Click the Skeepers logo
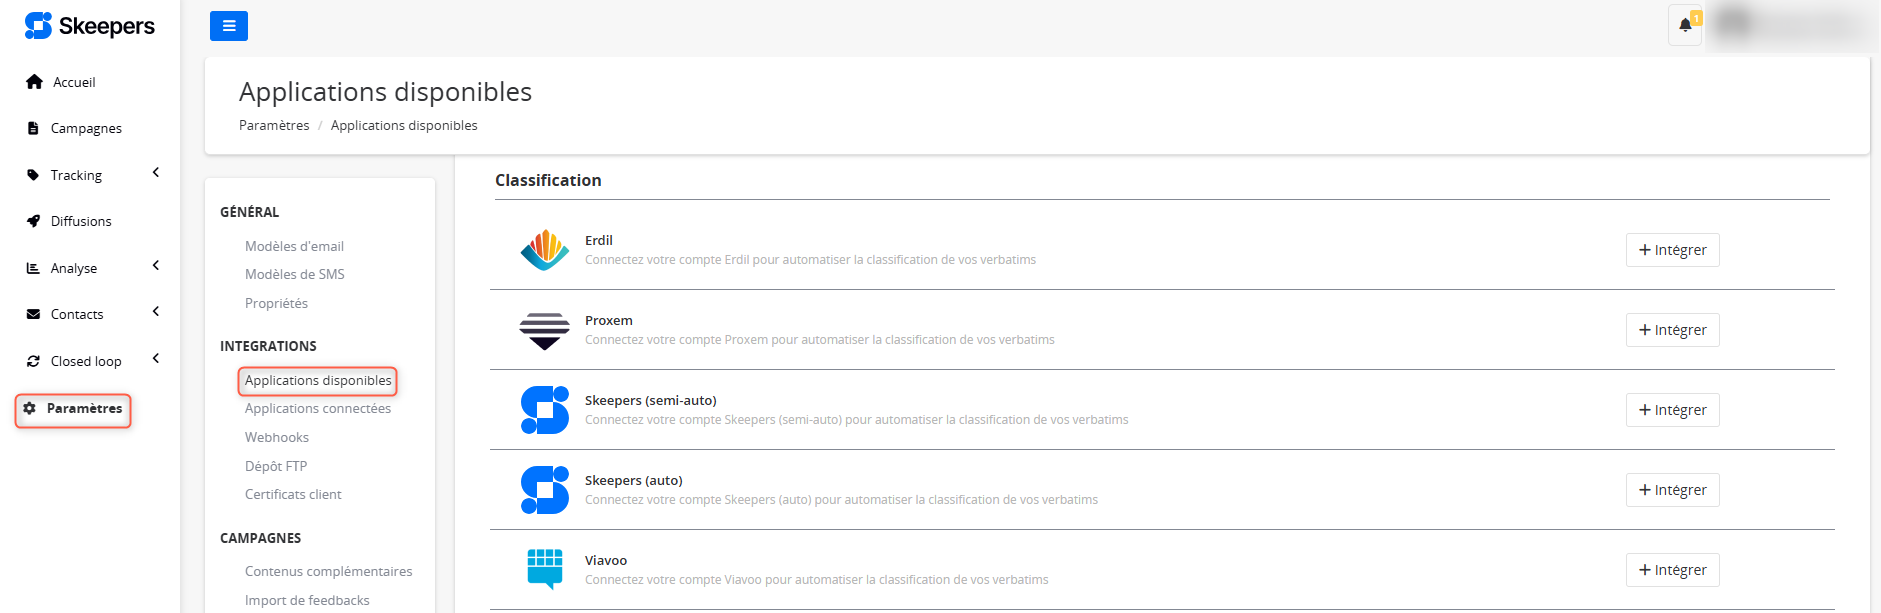The height and width of the screenshot is (613, 1881). 90,26
